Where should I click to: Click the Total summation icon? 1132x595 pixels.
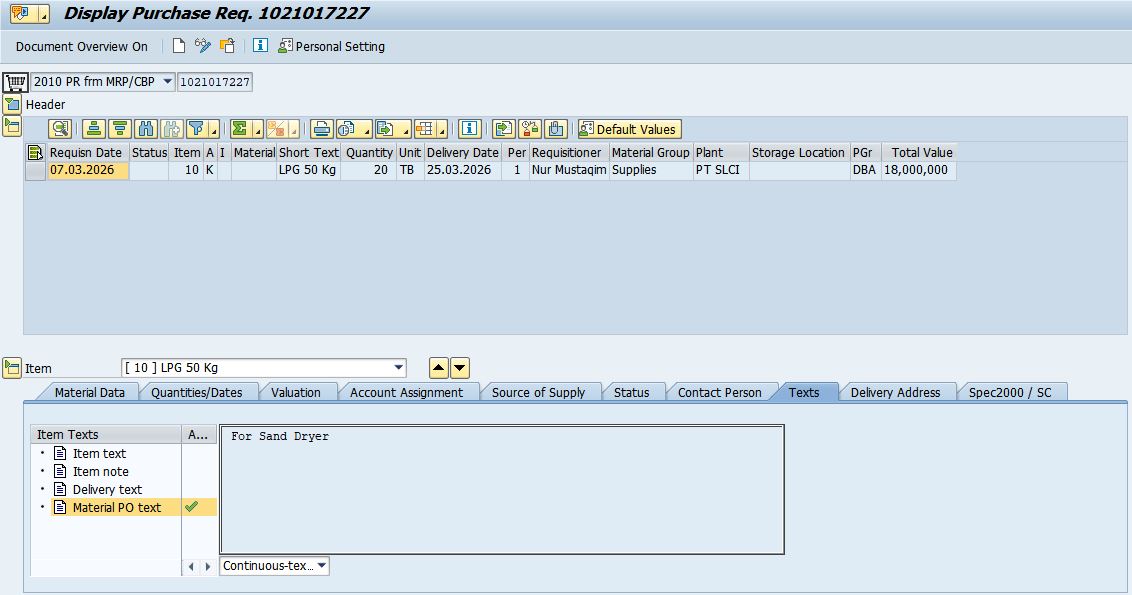point(240,129)
